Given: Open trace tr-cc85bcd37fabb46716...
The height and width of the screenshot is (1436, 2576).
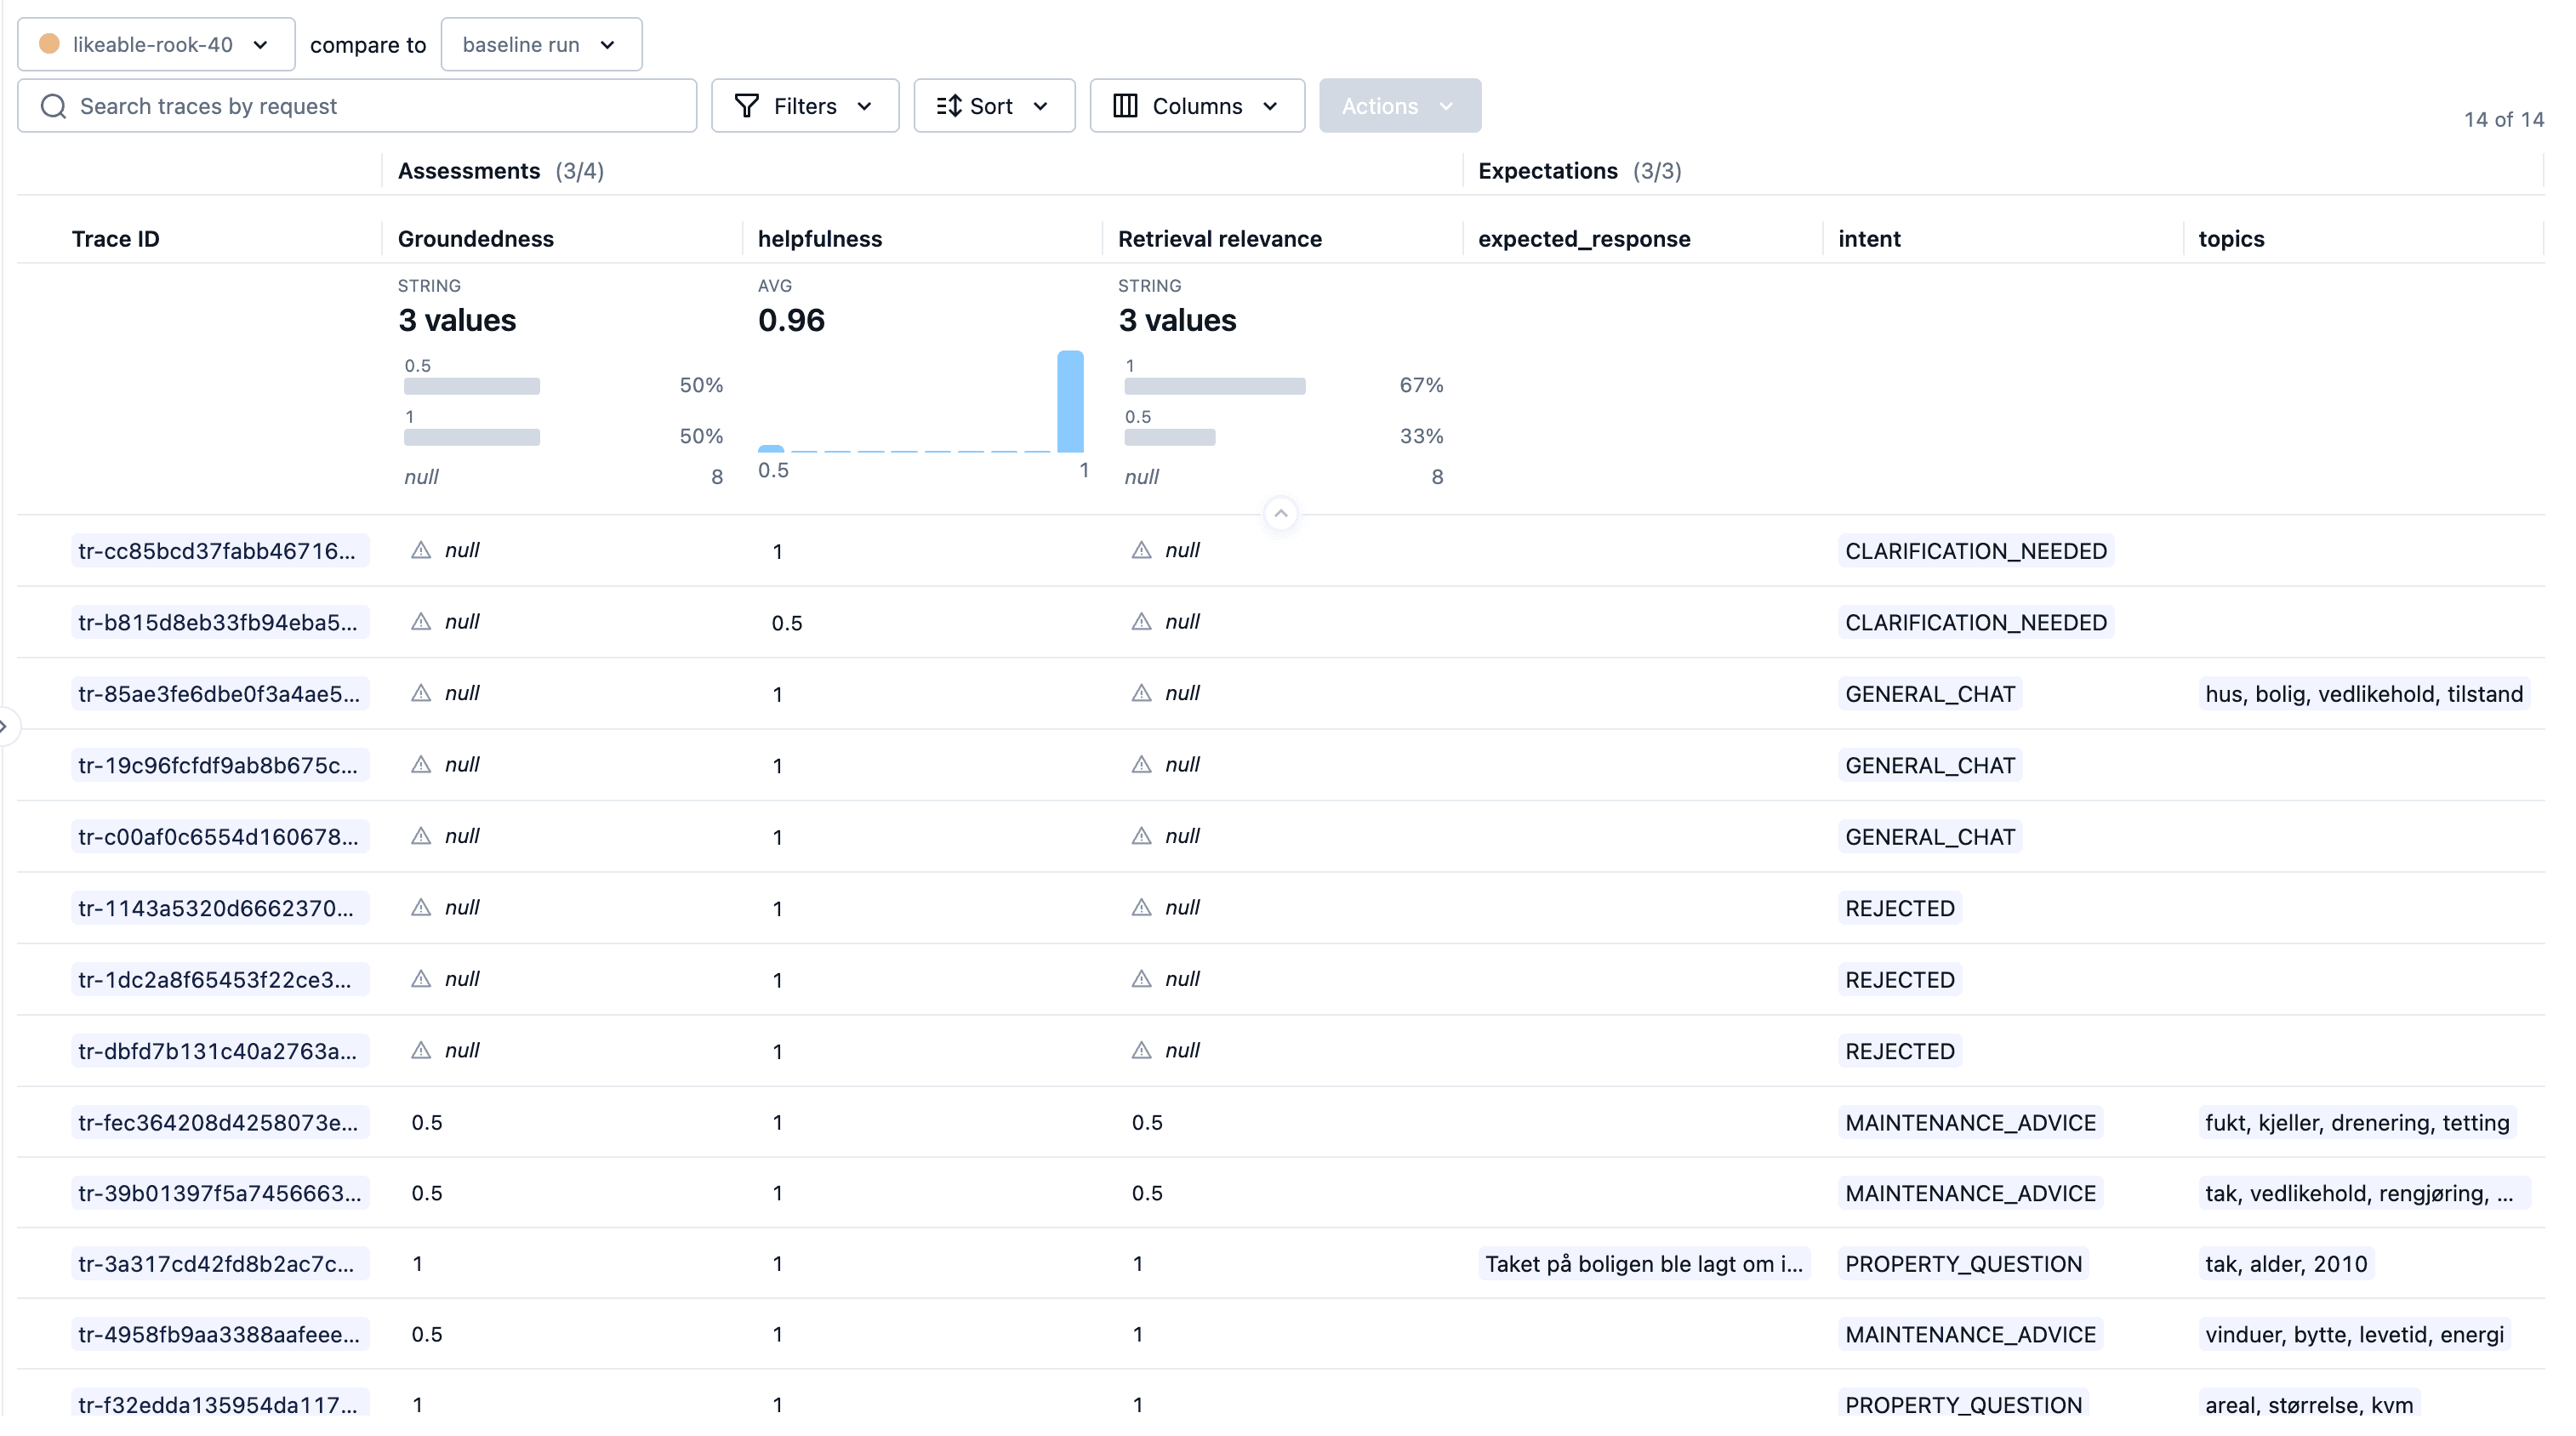Looking at the screenshot, I should (x=220, y=551).
